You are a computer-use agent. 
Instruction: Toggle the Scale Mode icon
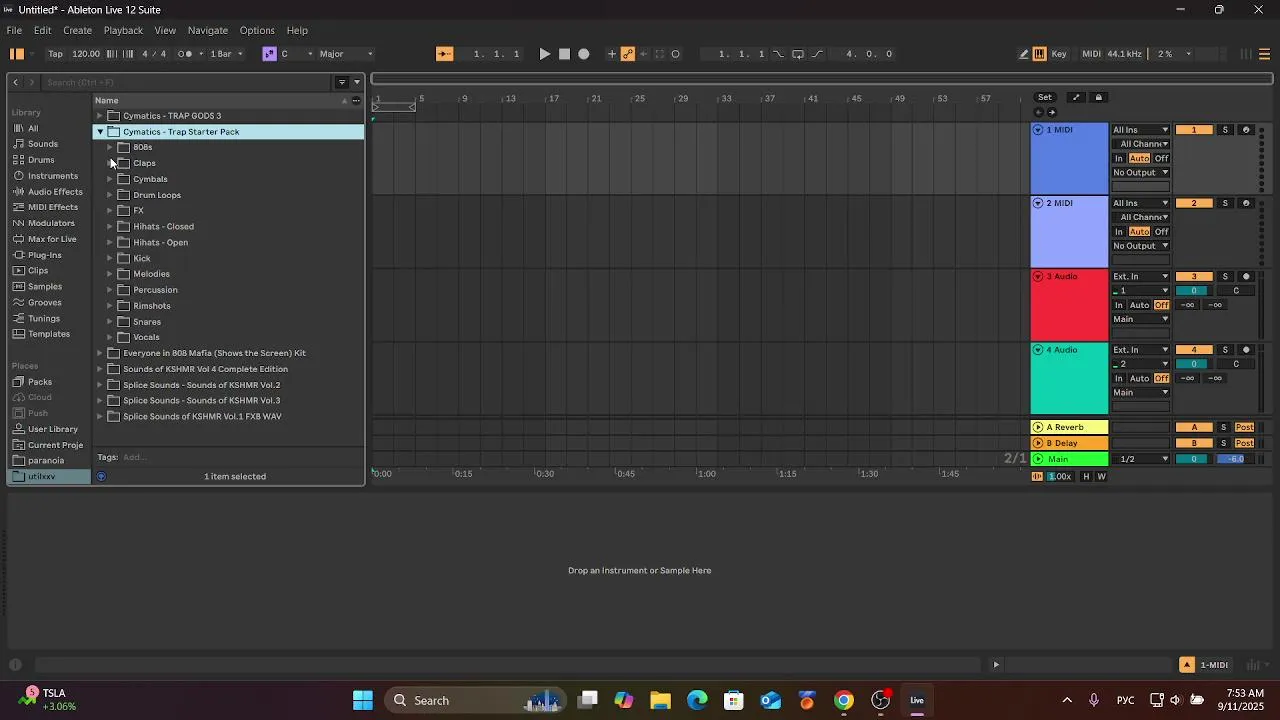(269, 54)
